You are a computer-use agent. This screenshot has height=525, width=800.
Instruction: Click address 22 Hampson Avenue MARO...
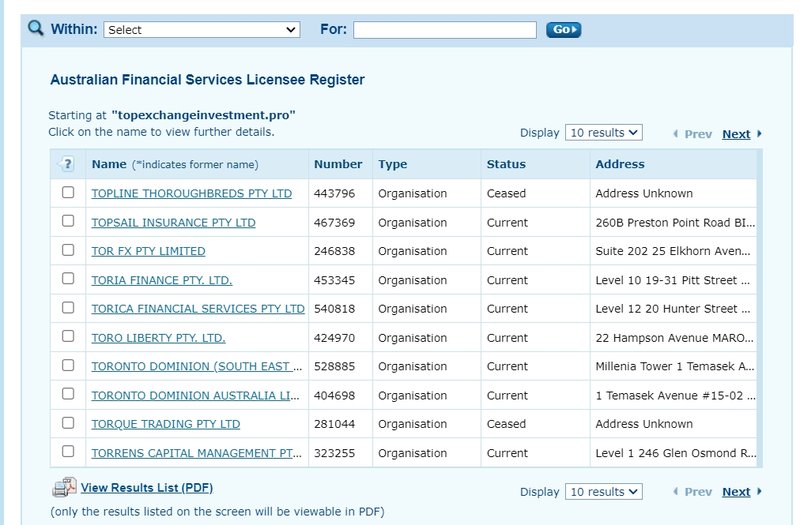click(674, 338)
